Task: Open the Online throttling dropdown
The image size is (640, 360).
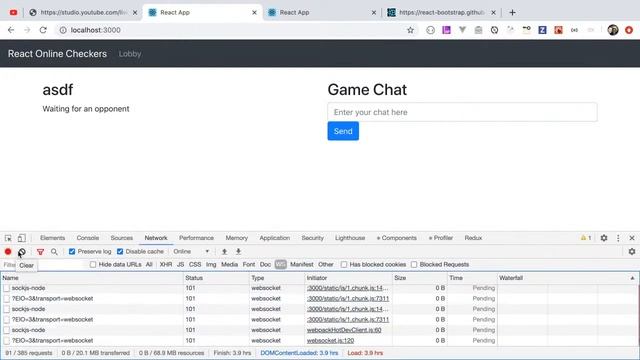Action: tap(191, 251)
